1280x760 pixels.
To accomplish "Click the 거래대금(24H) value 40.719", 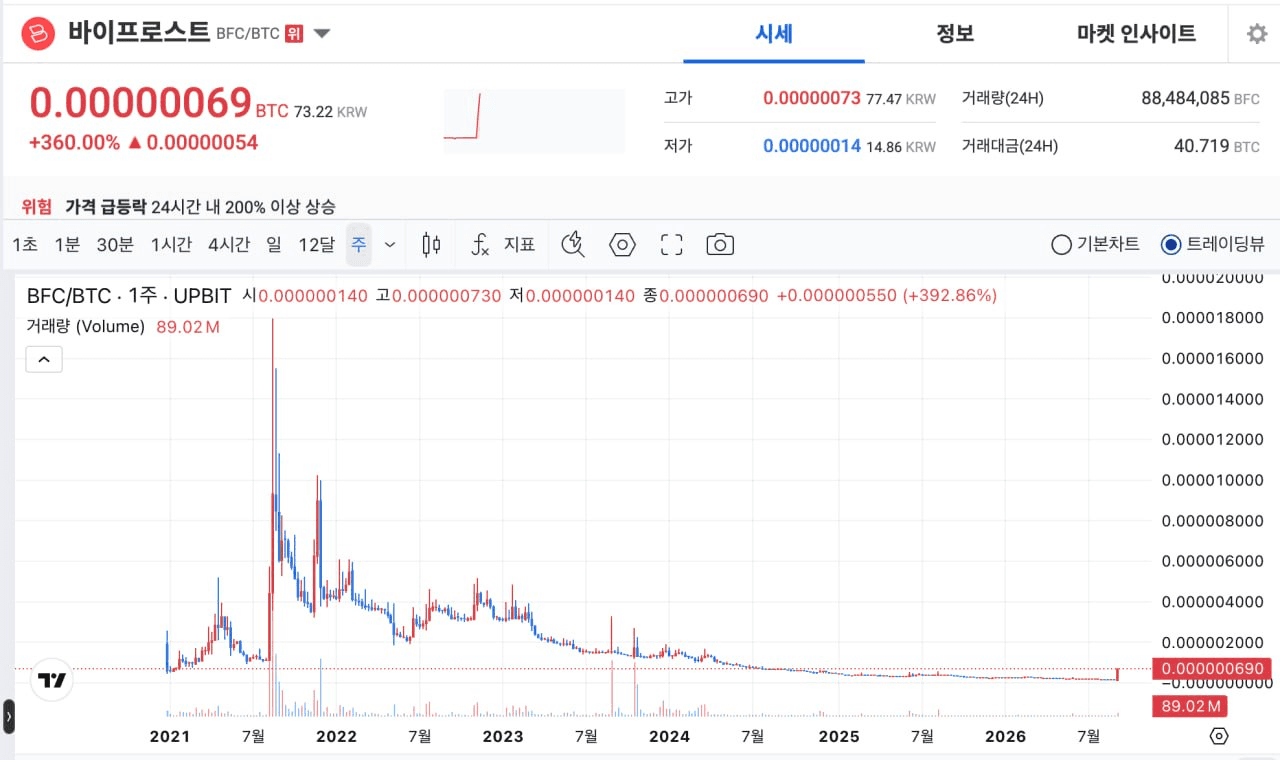I will click(x=1201, y=146).
